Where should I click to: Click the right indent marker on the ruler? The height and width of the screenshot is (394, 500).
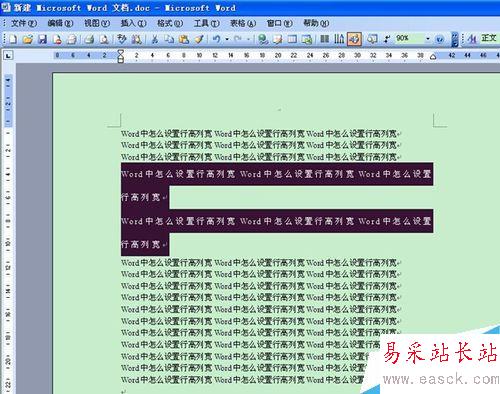tap(433, 57)
